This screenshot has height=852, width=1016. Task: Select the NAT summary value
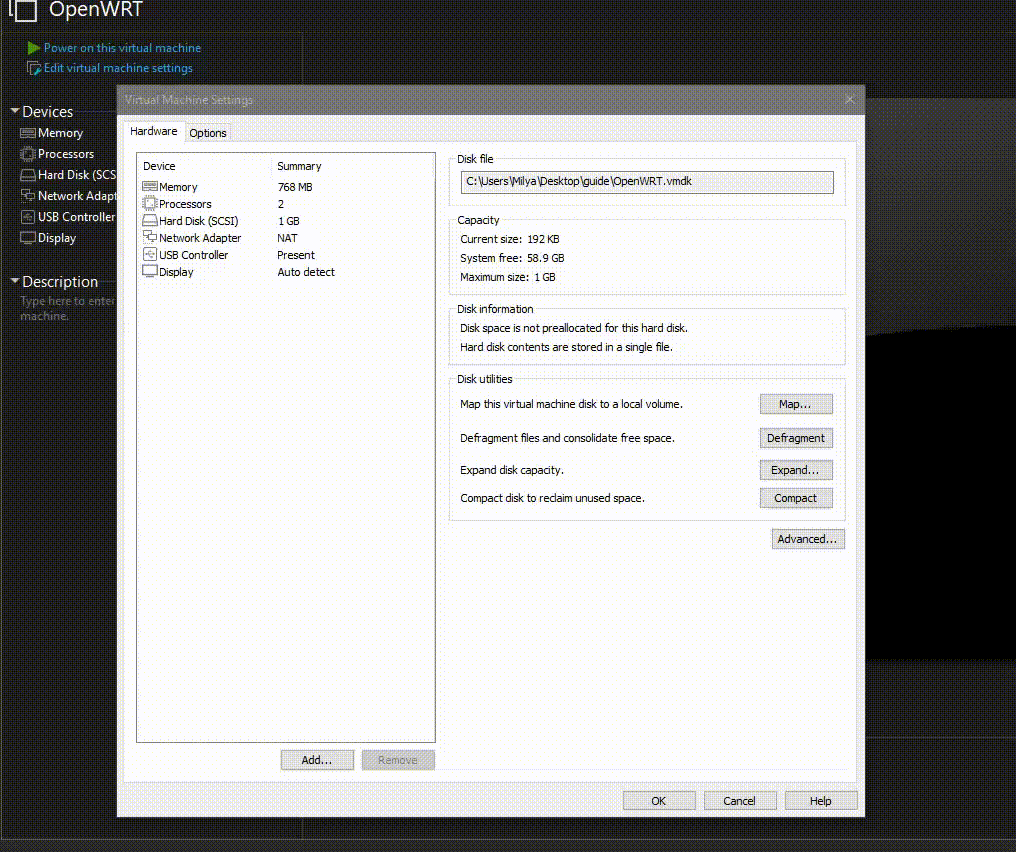pos(287,238)
